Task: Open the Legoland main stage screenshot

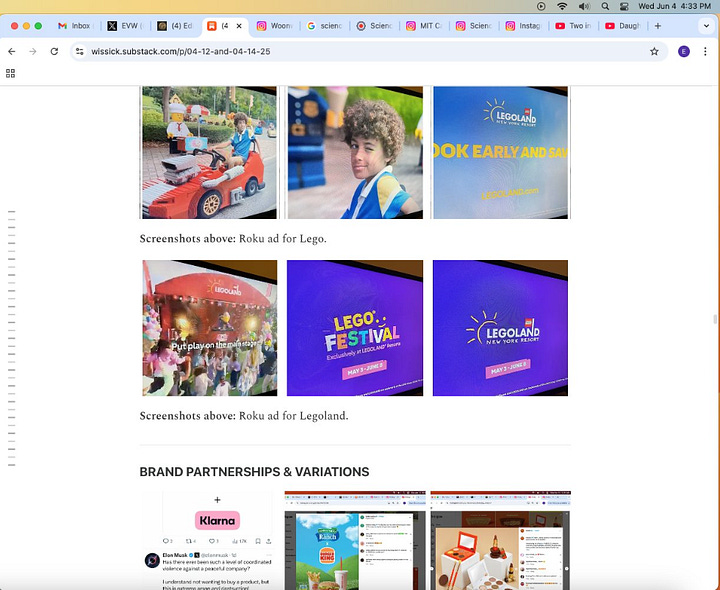Action: pyautogui.click(x=209, y=328)
